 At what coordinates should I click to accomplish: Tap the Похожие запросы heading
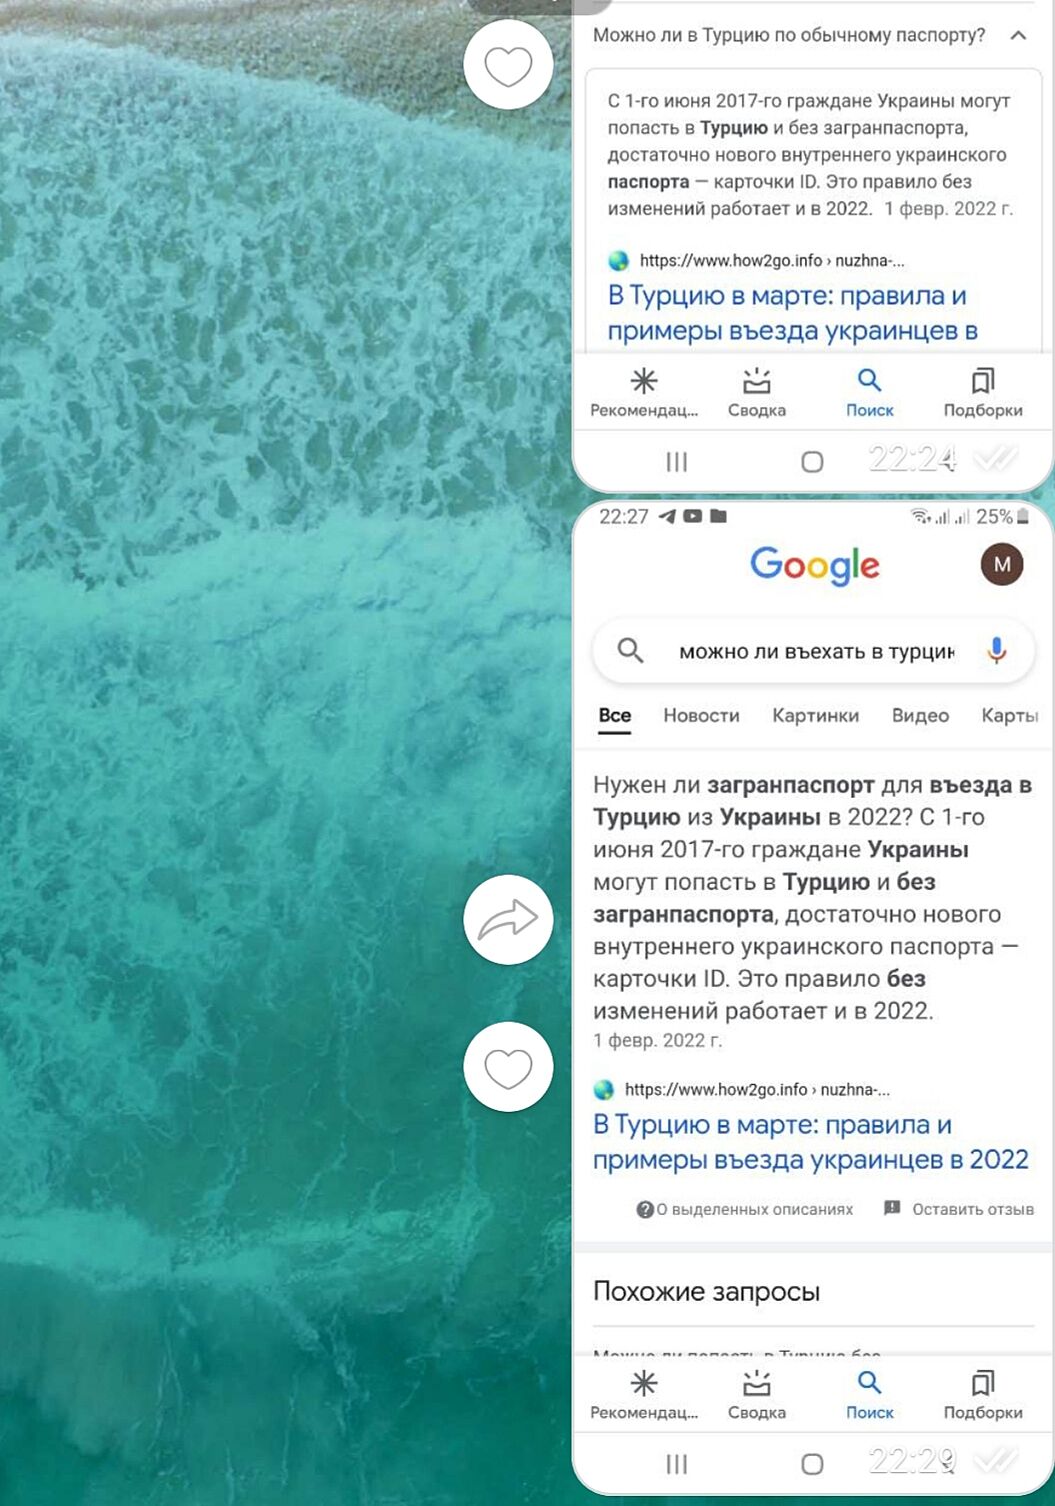coord(706,1291)
